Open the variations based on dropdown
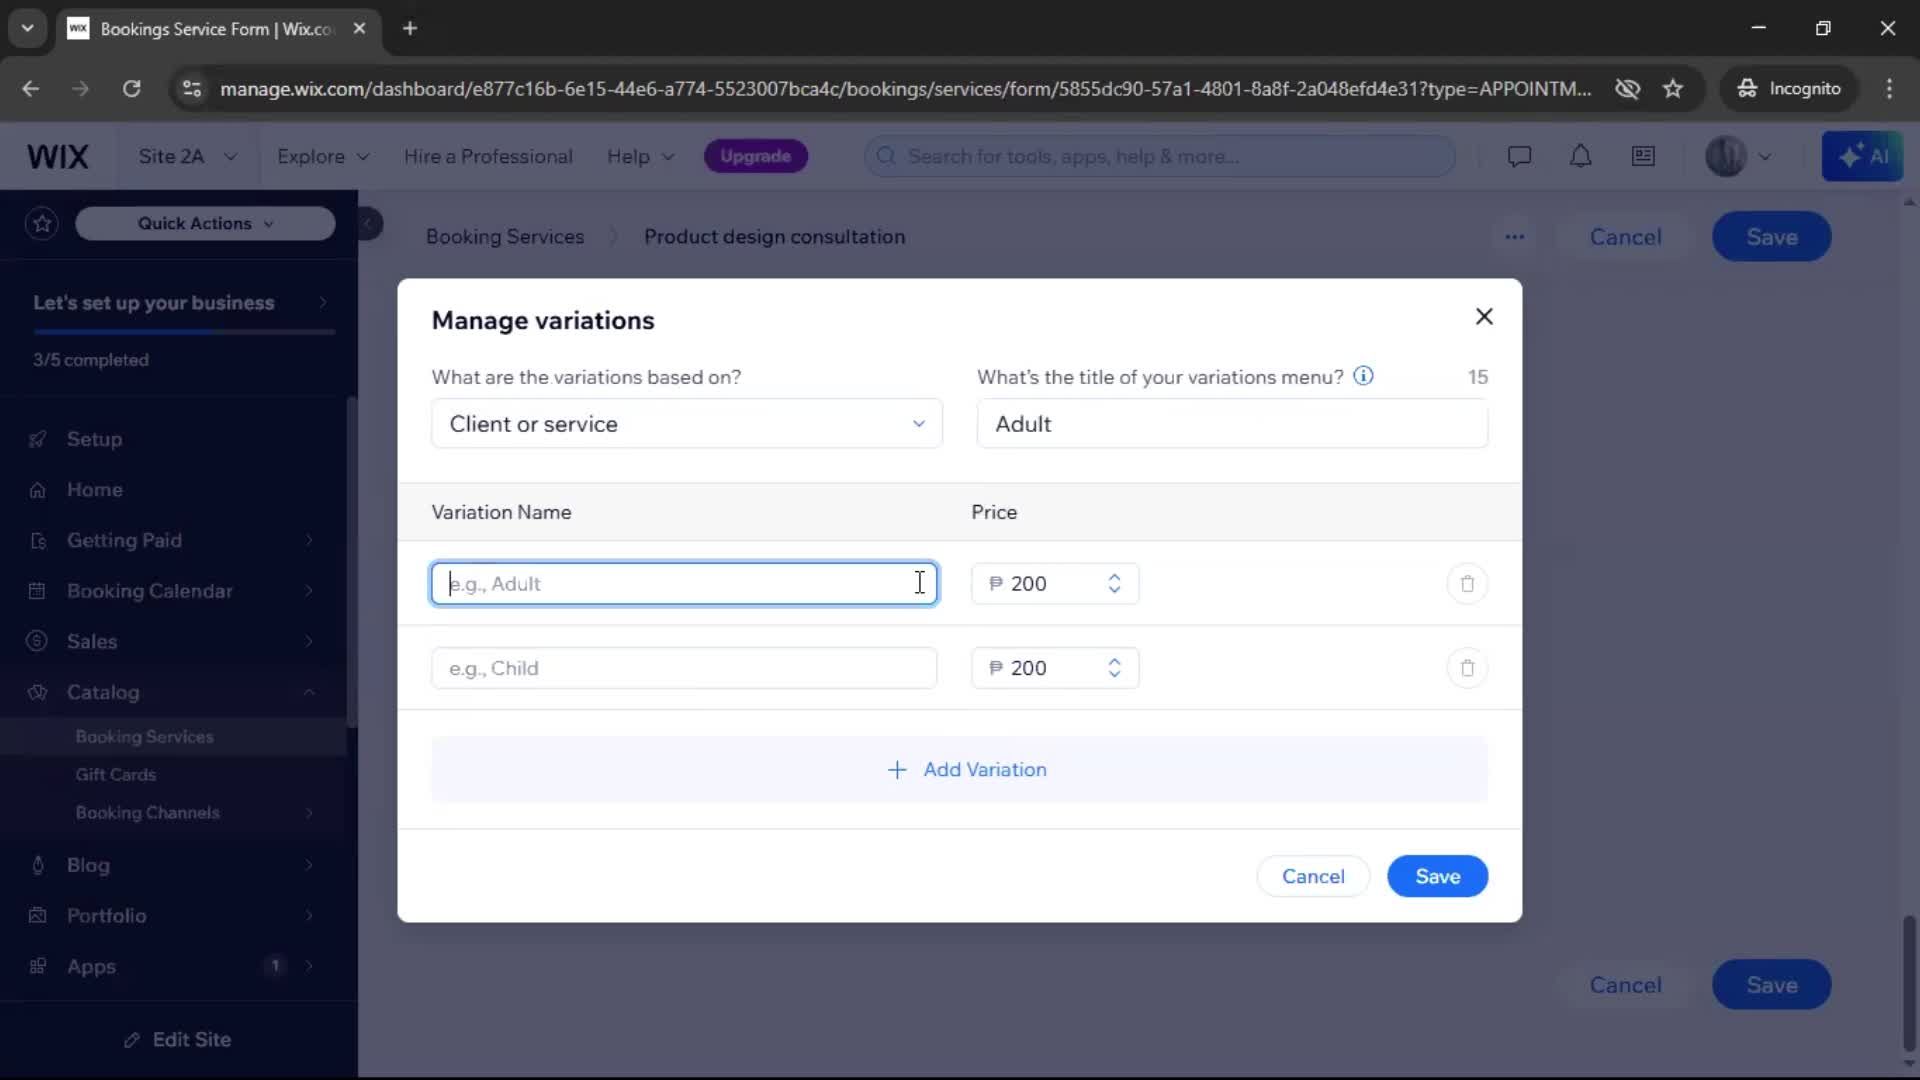 (x=686, y=424)
